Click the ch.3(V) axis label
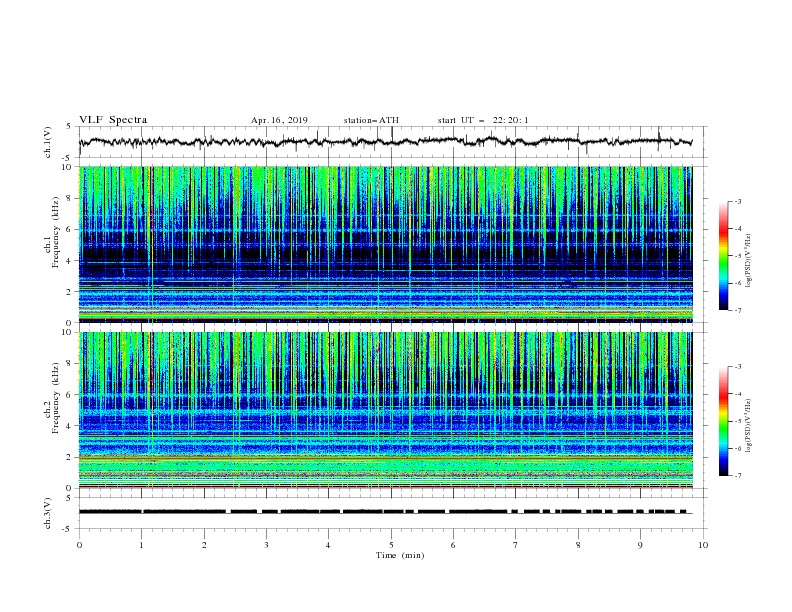Image resolution: width=792 pixels, height=612 pixels. pos(47,513)
